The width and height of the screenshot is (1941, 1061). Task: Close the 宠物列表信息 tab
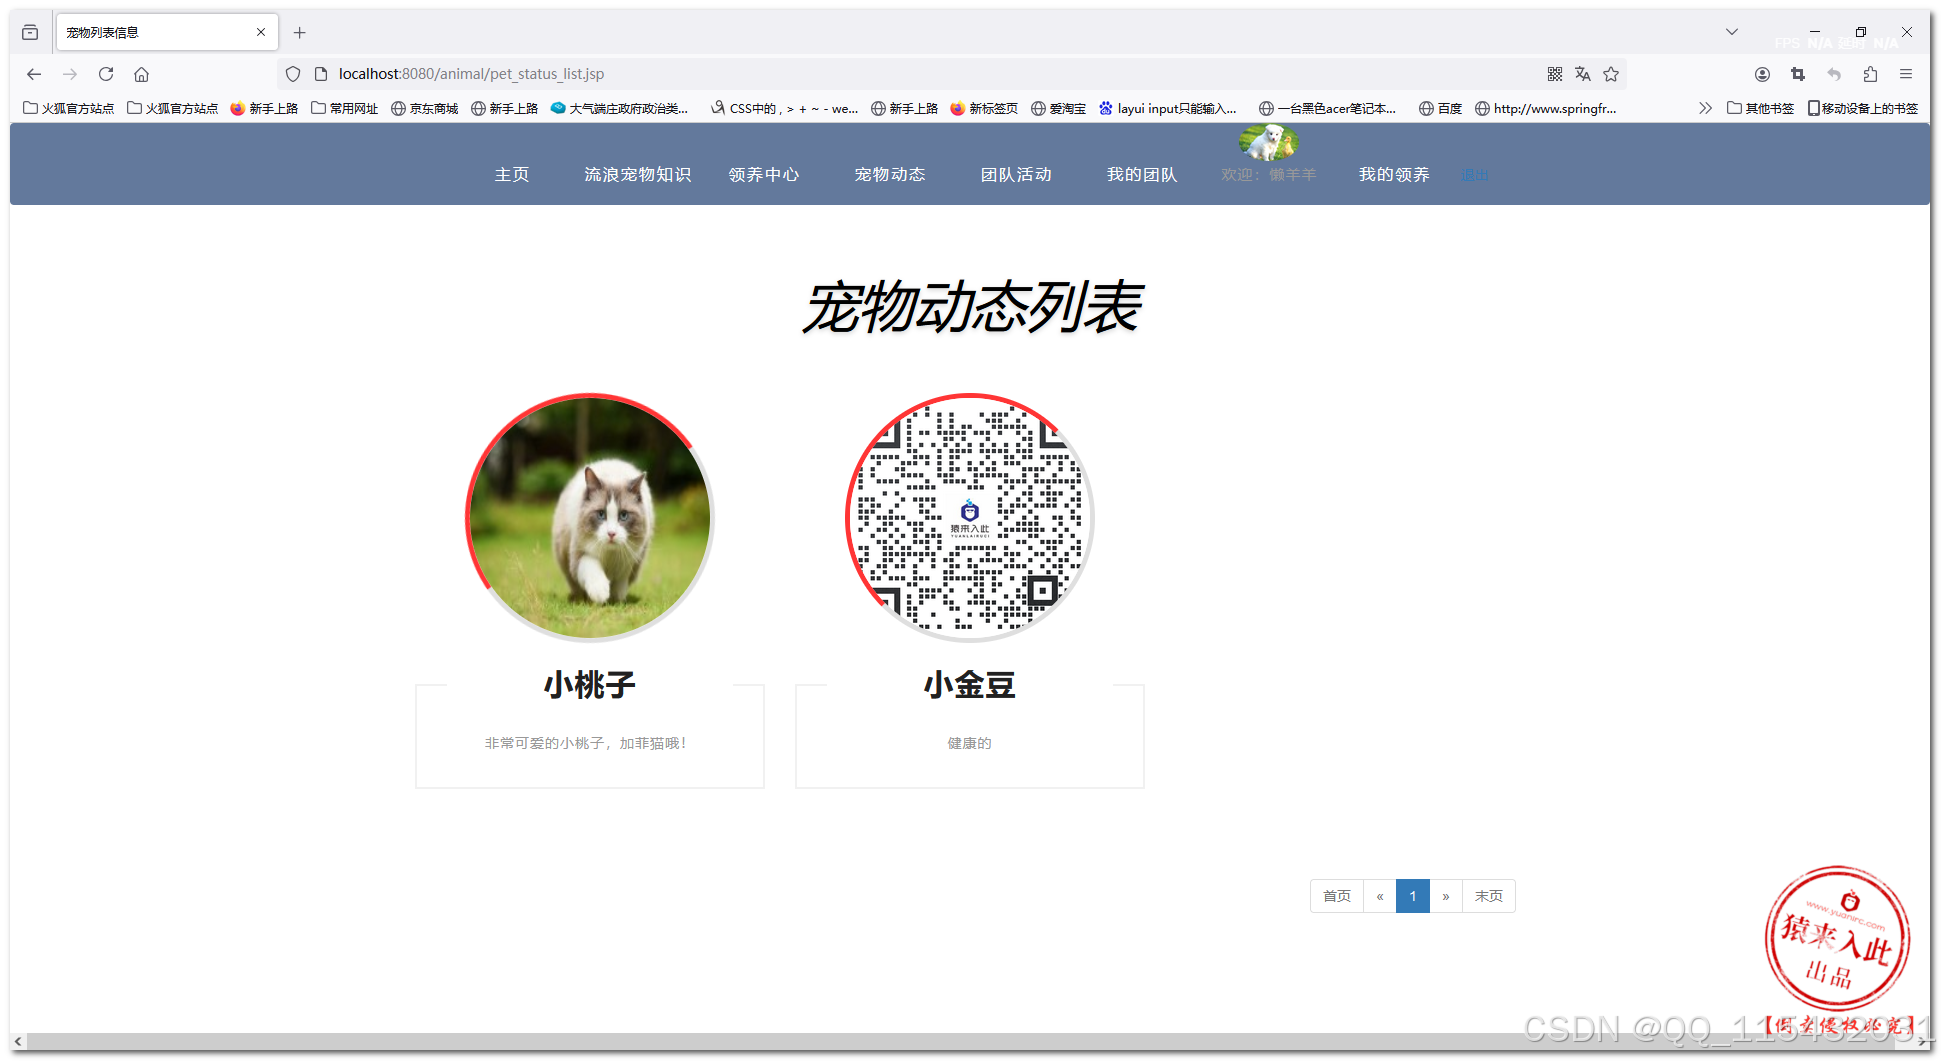pos(261,32)
